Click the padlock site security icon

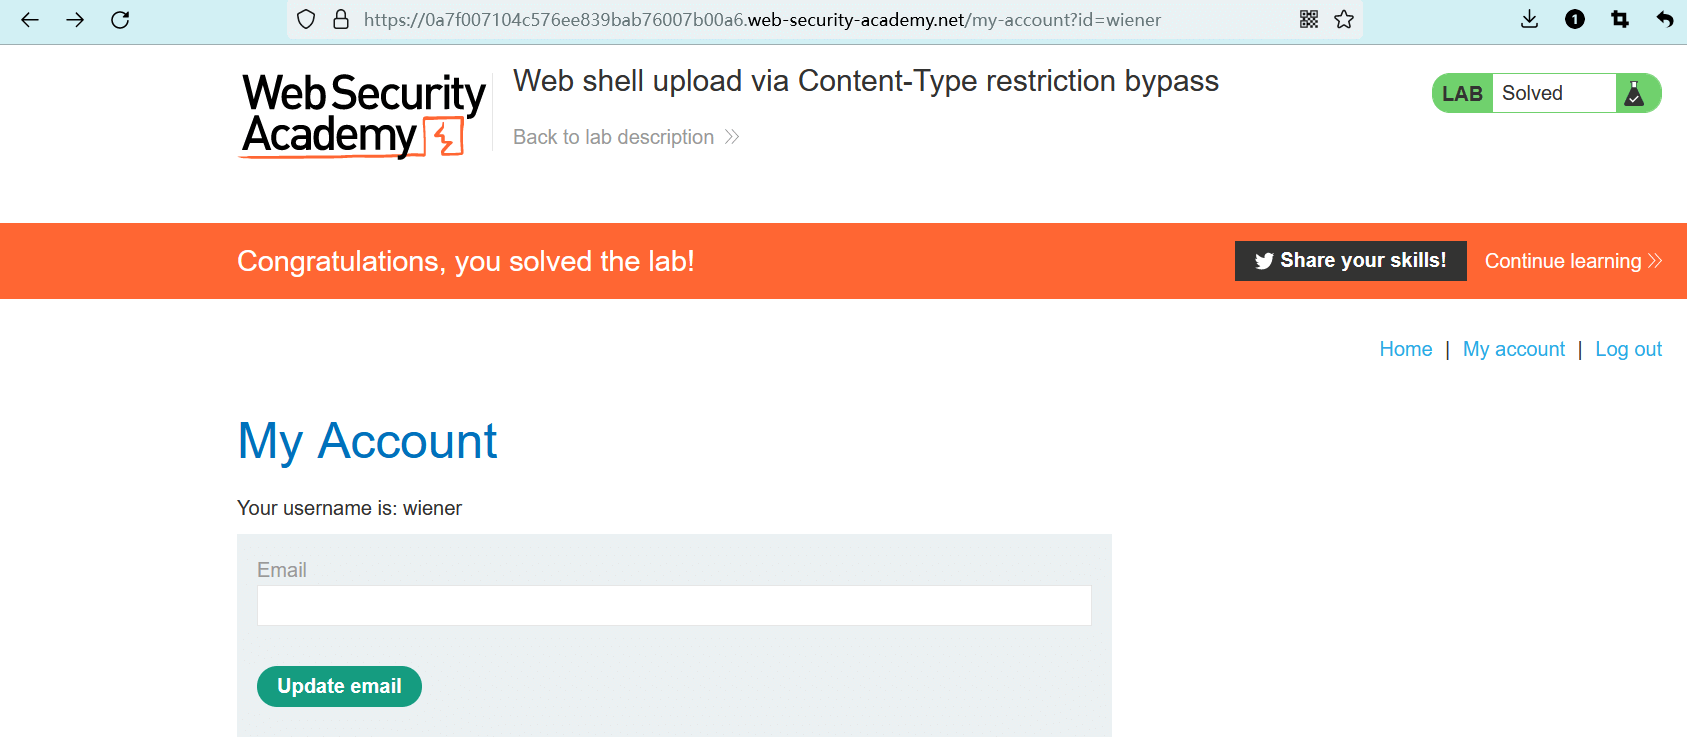point(341,20)
